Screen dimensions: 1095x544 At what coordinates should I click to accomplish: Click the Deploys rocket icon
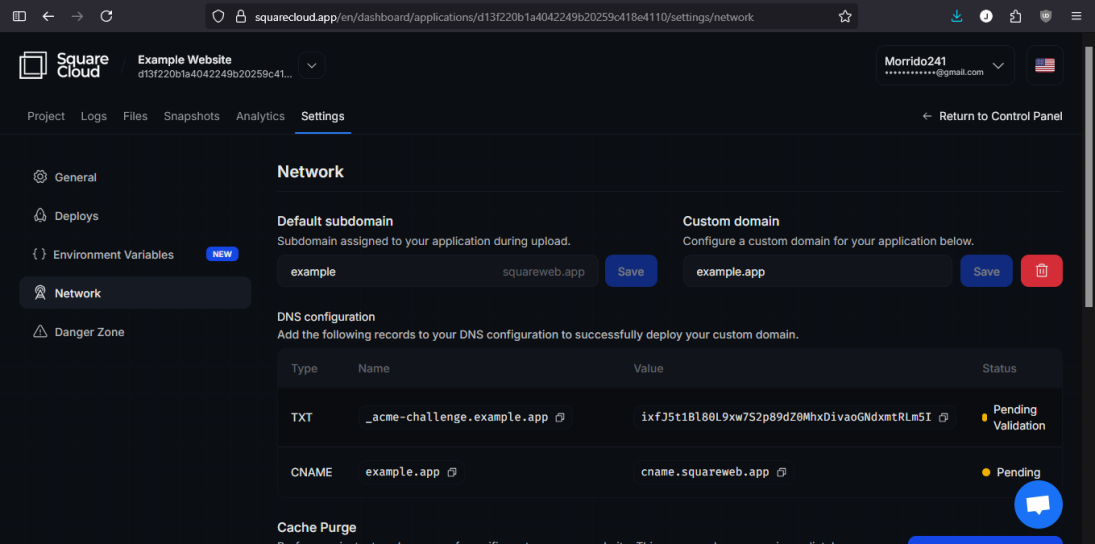pyautogui.click(x=40, y=216)
